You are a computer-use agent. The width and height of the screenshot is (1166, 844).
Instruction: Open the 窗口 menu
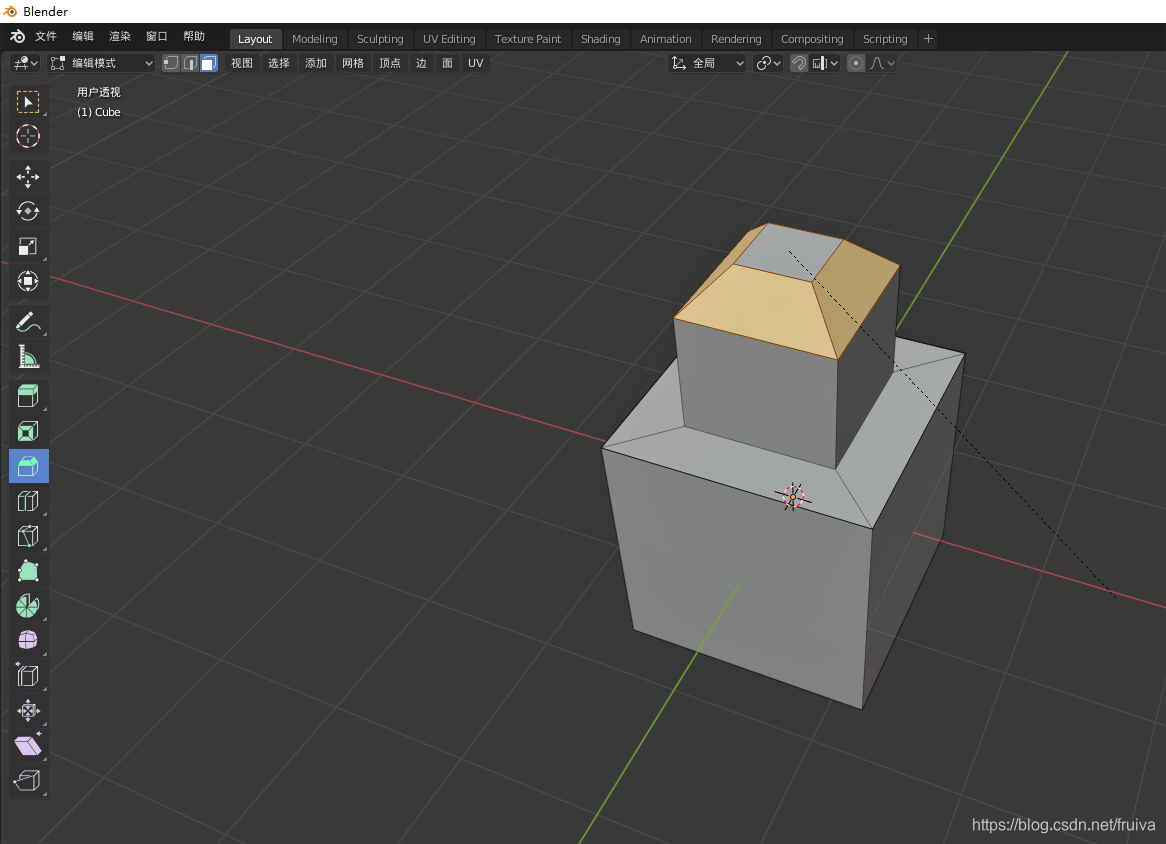(157, 36)
